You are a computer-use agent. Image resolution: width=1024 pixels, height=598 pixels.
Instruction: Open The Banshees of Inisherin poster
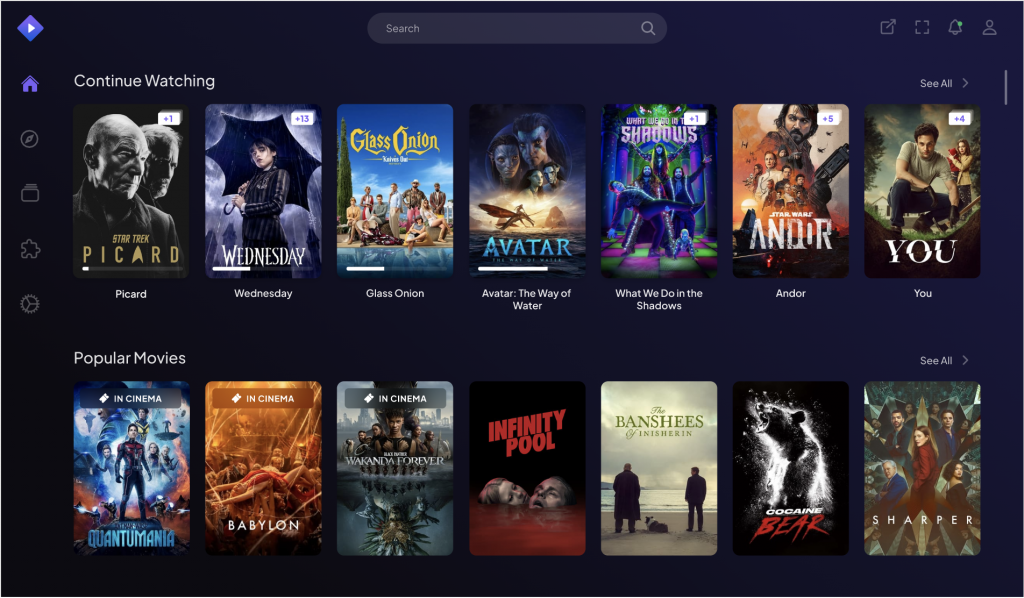click(x=659, y=468)
